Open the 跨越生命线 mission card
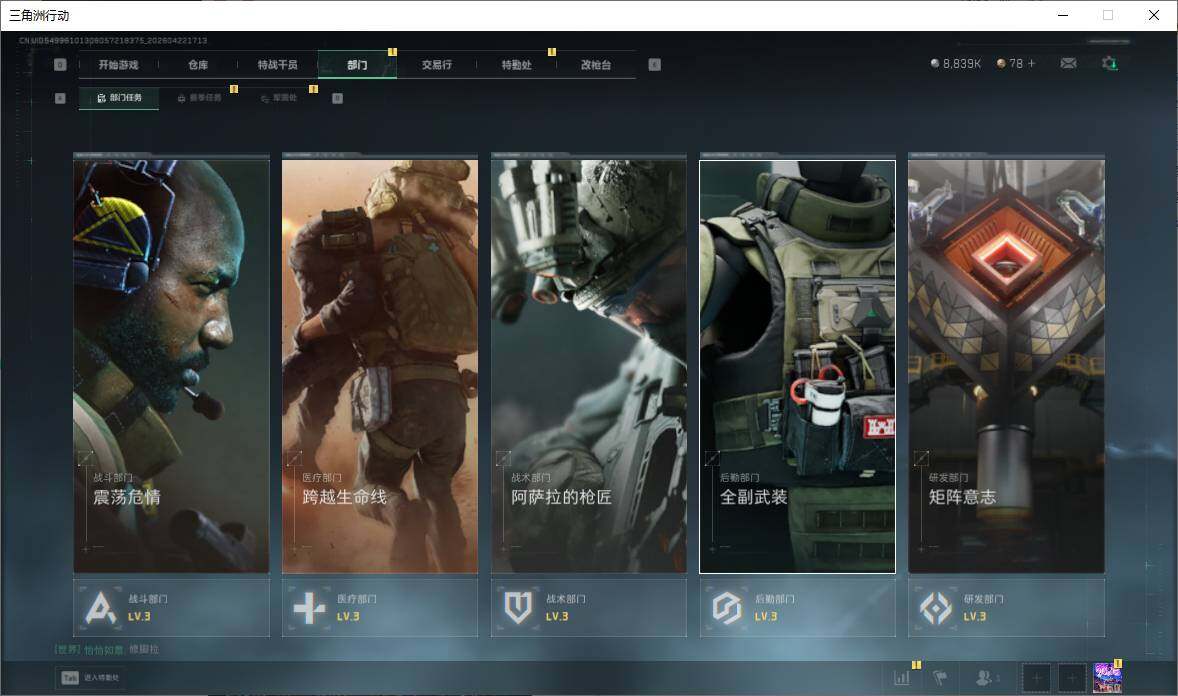The image size is (1178, 696). [x=379, y=366]
